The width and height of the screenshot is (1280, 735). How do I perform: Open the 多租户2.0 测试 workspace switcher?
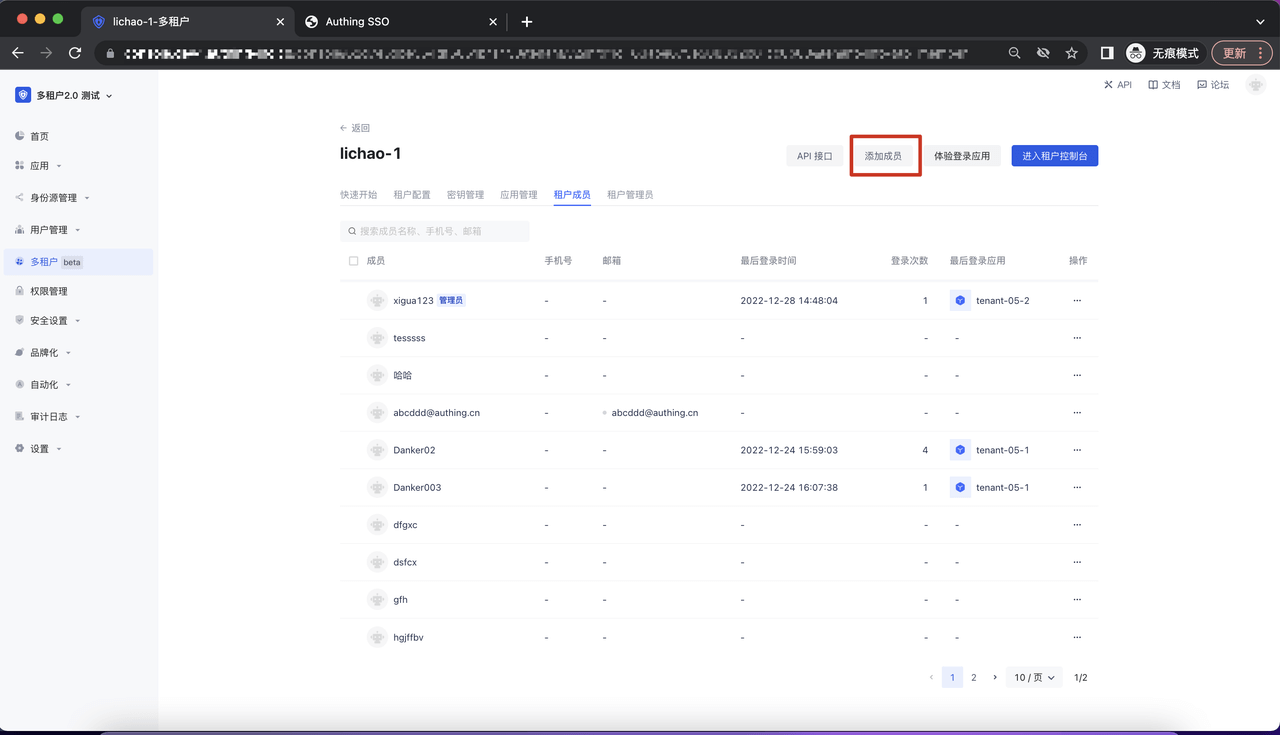pyautogui.click(x=65, y=95)
